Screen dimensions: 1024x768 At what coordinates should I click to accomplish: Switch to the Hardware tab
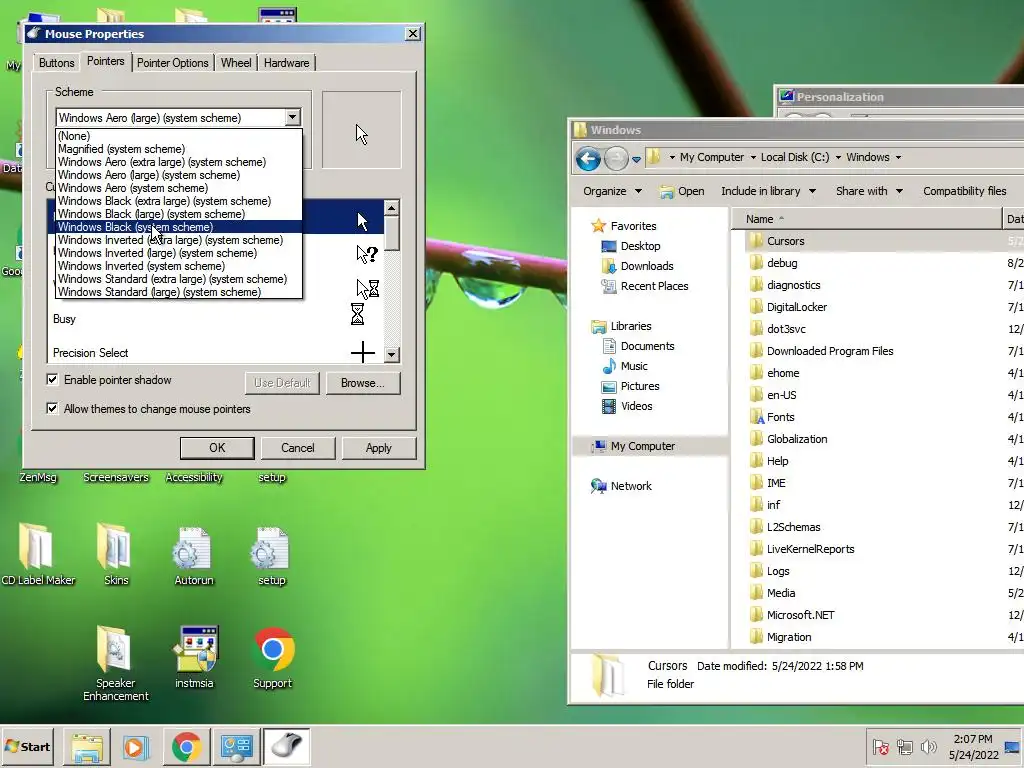pyautogui.click(x=287, y=63)
